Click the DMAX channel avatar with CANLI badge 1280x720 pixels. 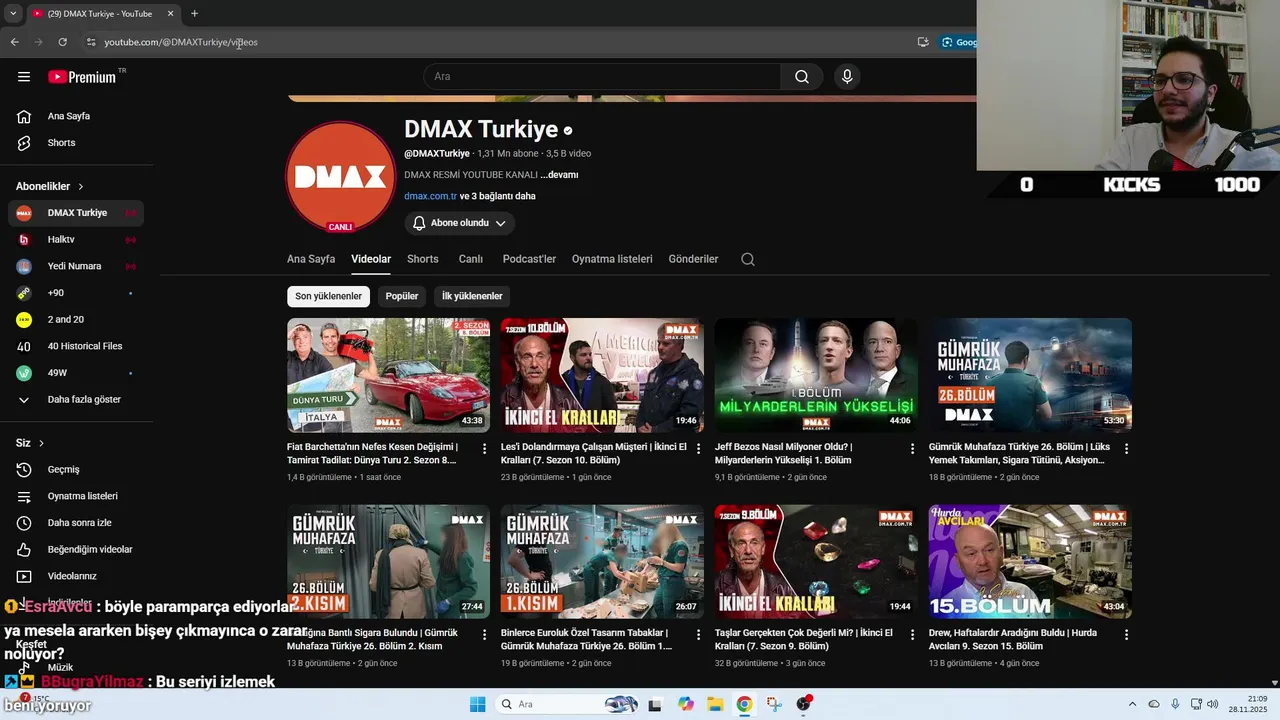click(341, 177)
